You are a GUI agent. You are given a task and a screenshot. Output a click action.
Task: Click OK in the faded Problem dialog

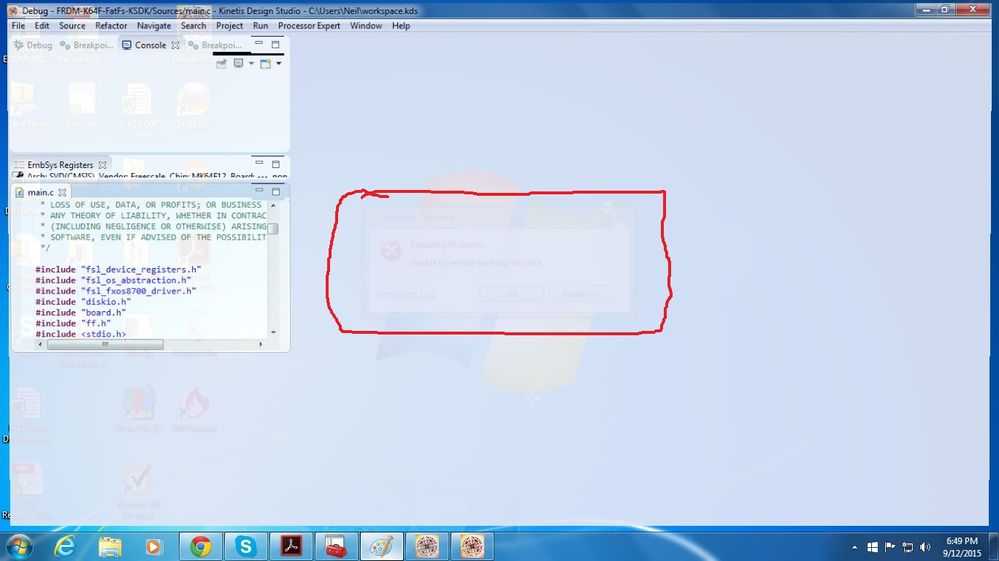[x=512, y=294]
